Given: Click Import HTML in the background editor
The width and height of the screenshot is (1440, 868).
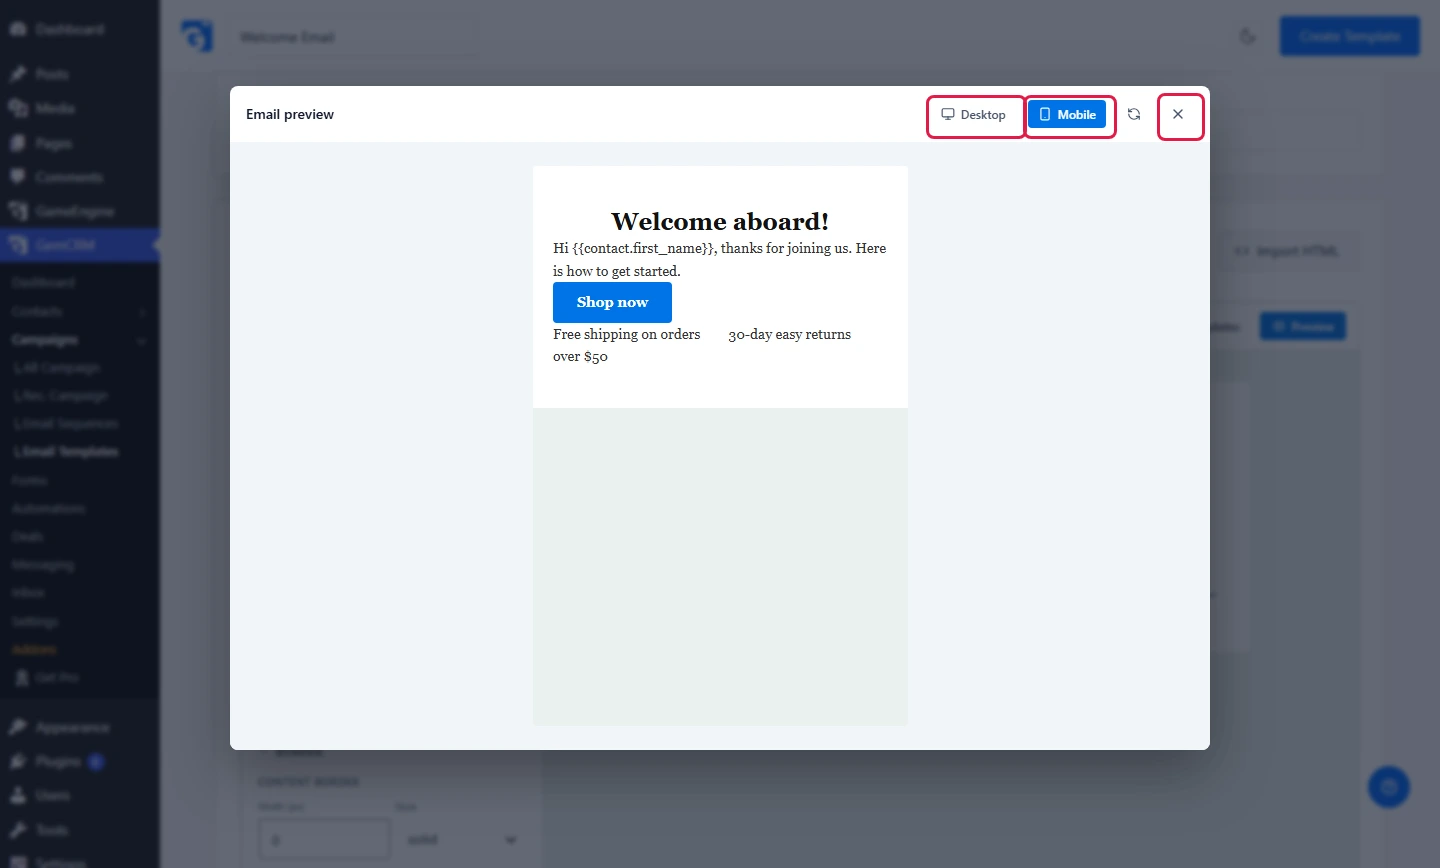Looking at the screenshot, I should click(x=1287, y=251).
